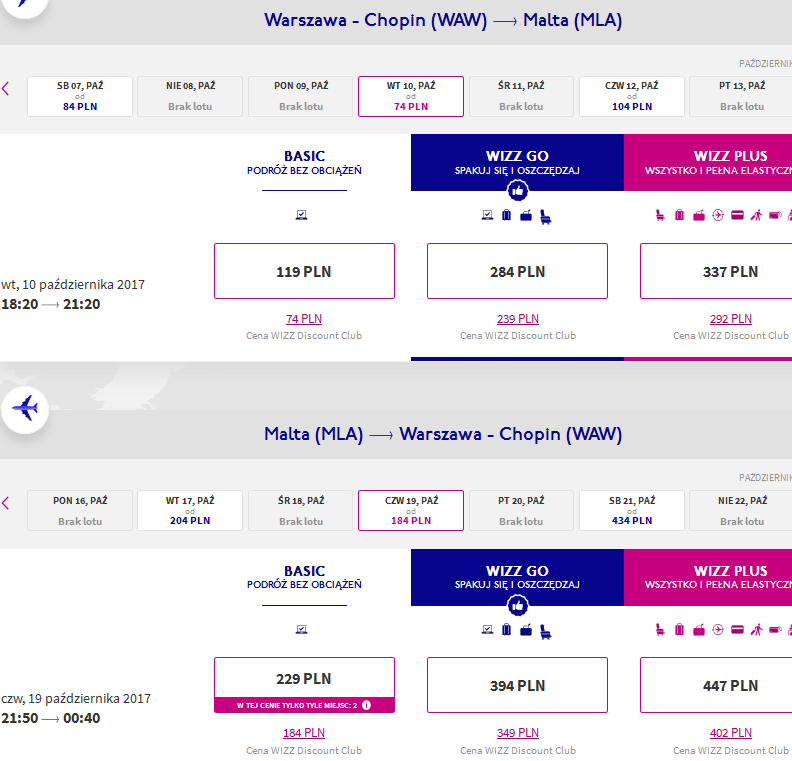This screenshot has width=792, height=761.
Task: Click seat selection icon under outbound WIZZ GO
Action: coord(546,217)
